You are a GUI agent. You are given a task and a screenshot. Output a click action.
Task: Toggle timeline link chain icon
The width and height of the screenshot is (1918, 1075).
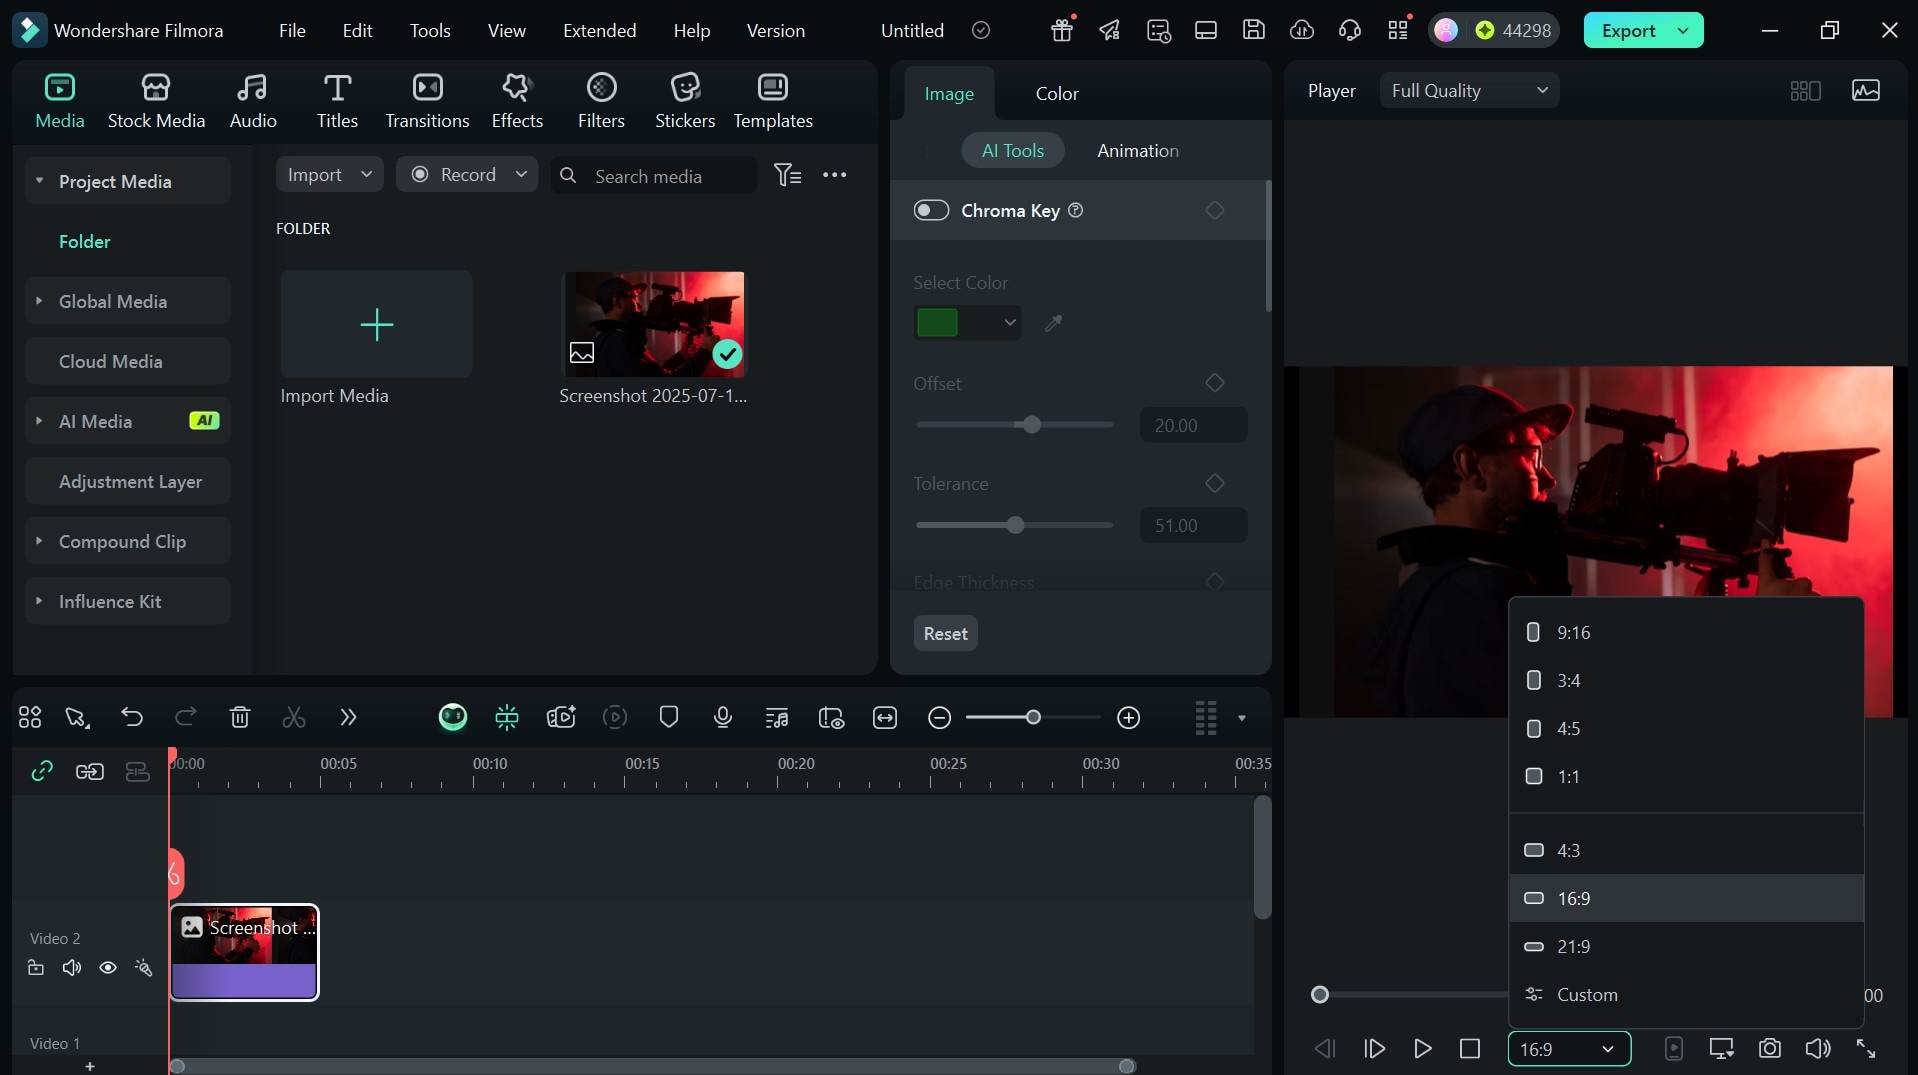[x=42, y=771]
